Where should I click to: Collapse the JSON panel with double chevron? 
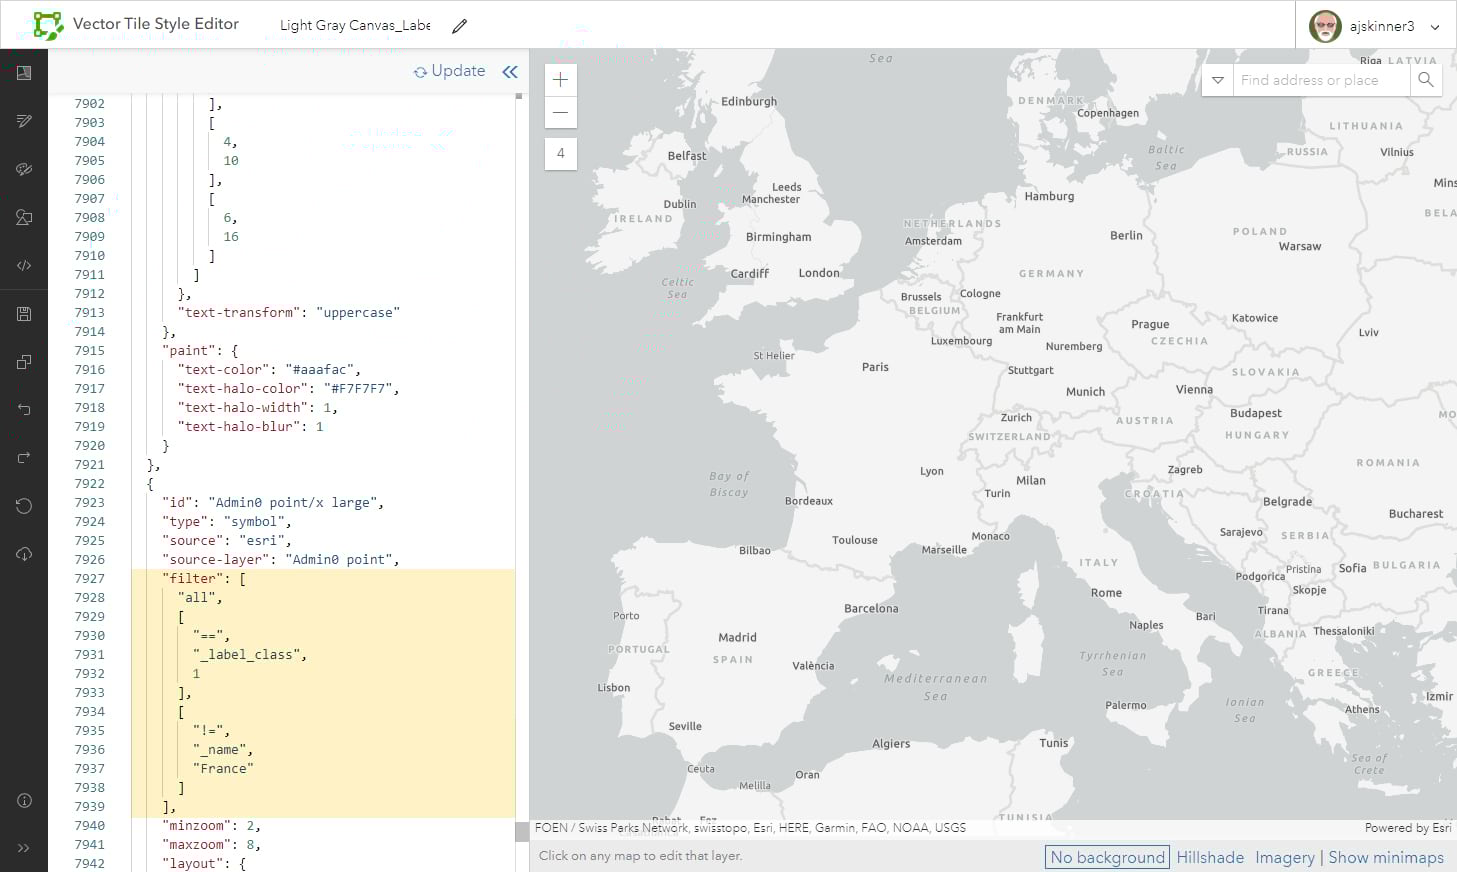click(x=510, y=71)
